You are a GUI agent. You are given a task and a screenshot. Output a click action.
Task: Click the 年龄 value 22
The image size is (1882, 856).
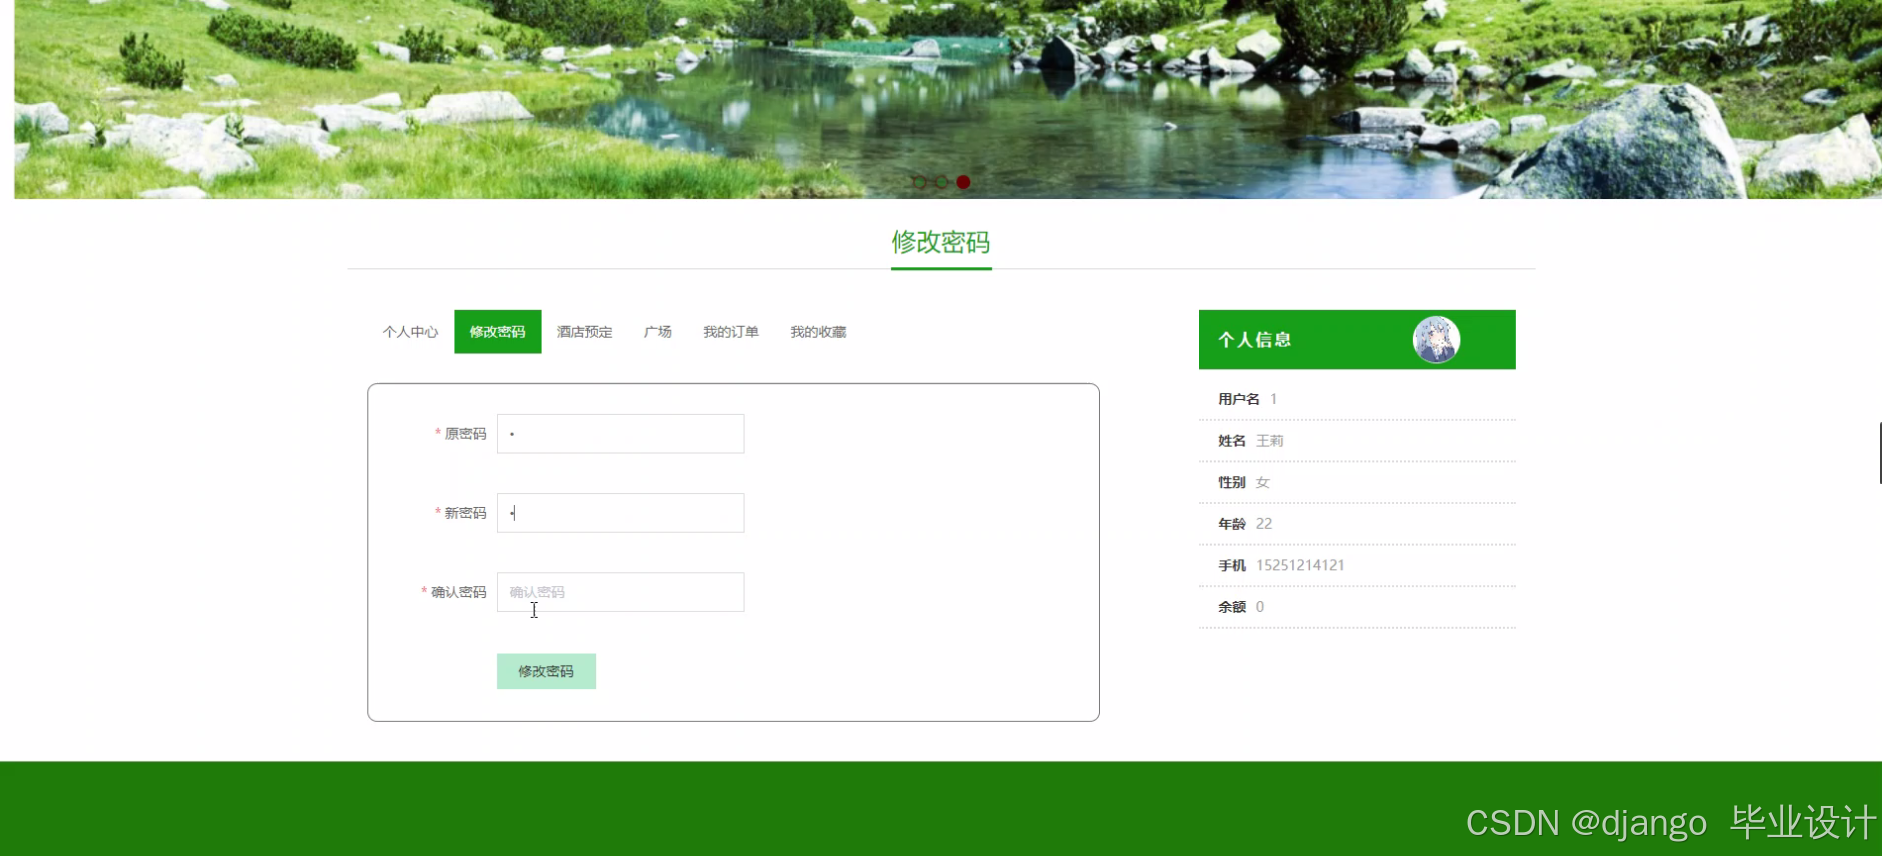tap(1264, 524)
